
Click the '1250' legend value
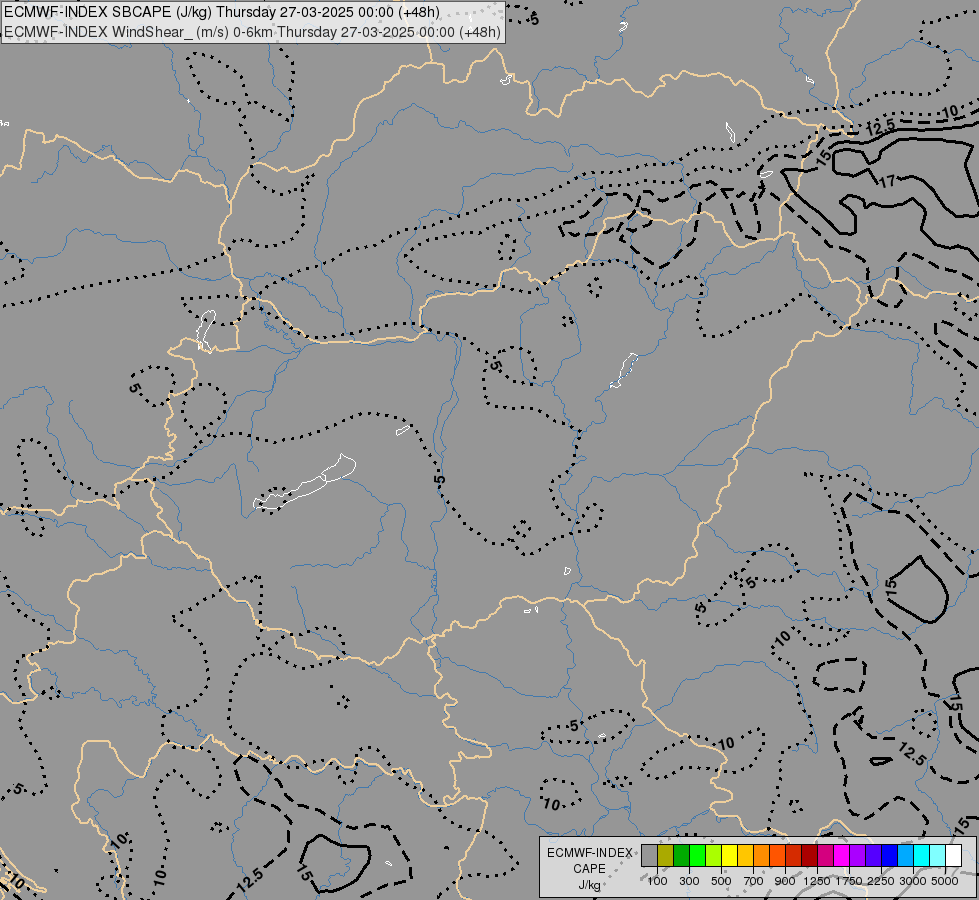click(x=817, y=881)
